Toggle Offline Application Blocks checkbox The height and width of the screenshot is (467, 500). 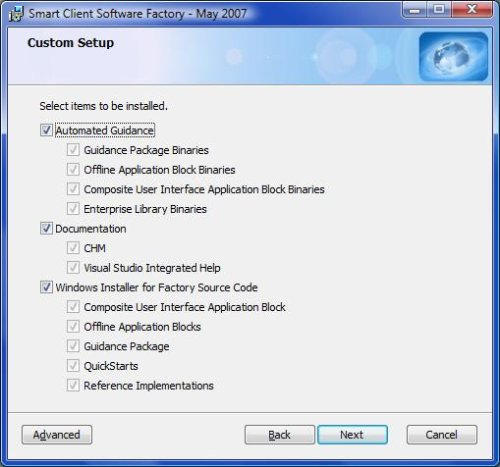[73, 326]
